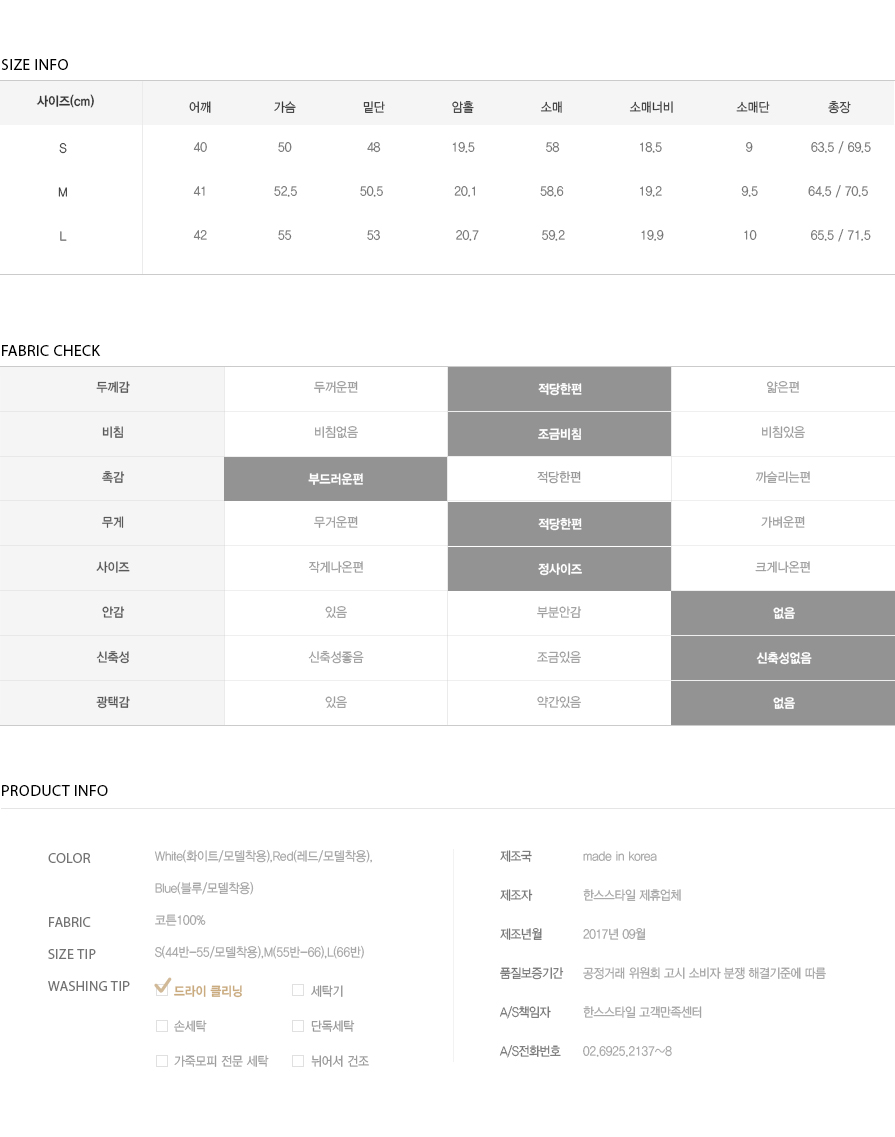Click the SIZE INFO heading

click(x=35, y=65)
